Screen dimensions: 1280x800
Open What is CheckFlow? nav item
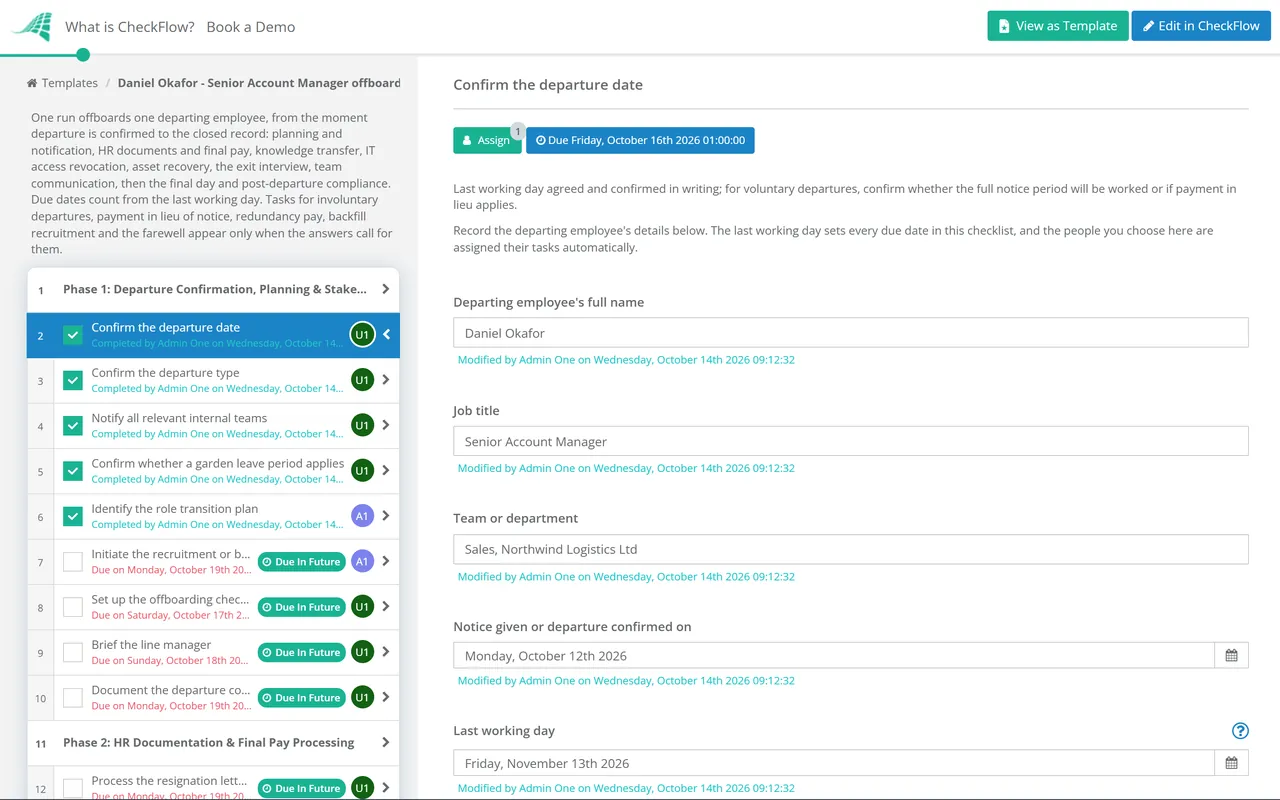(130, 27)
